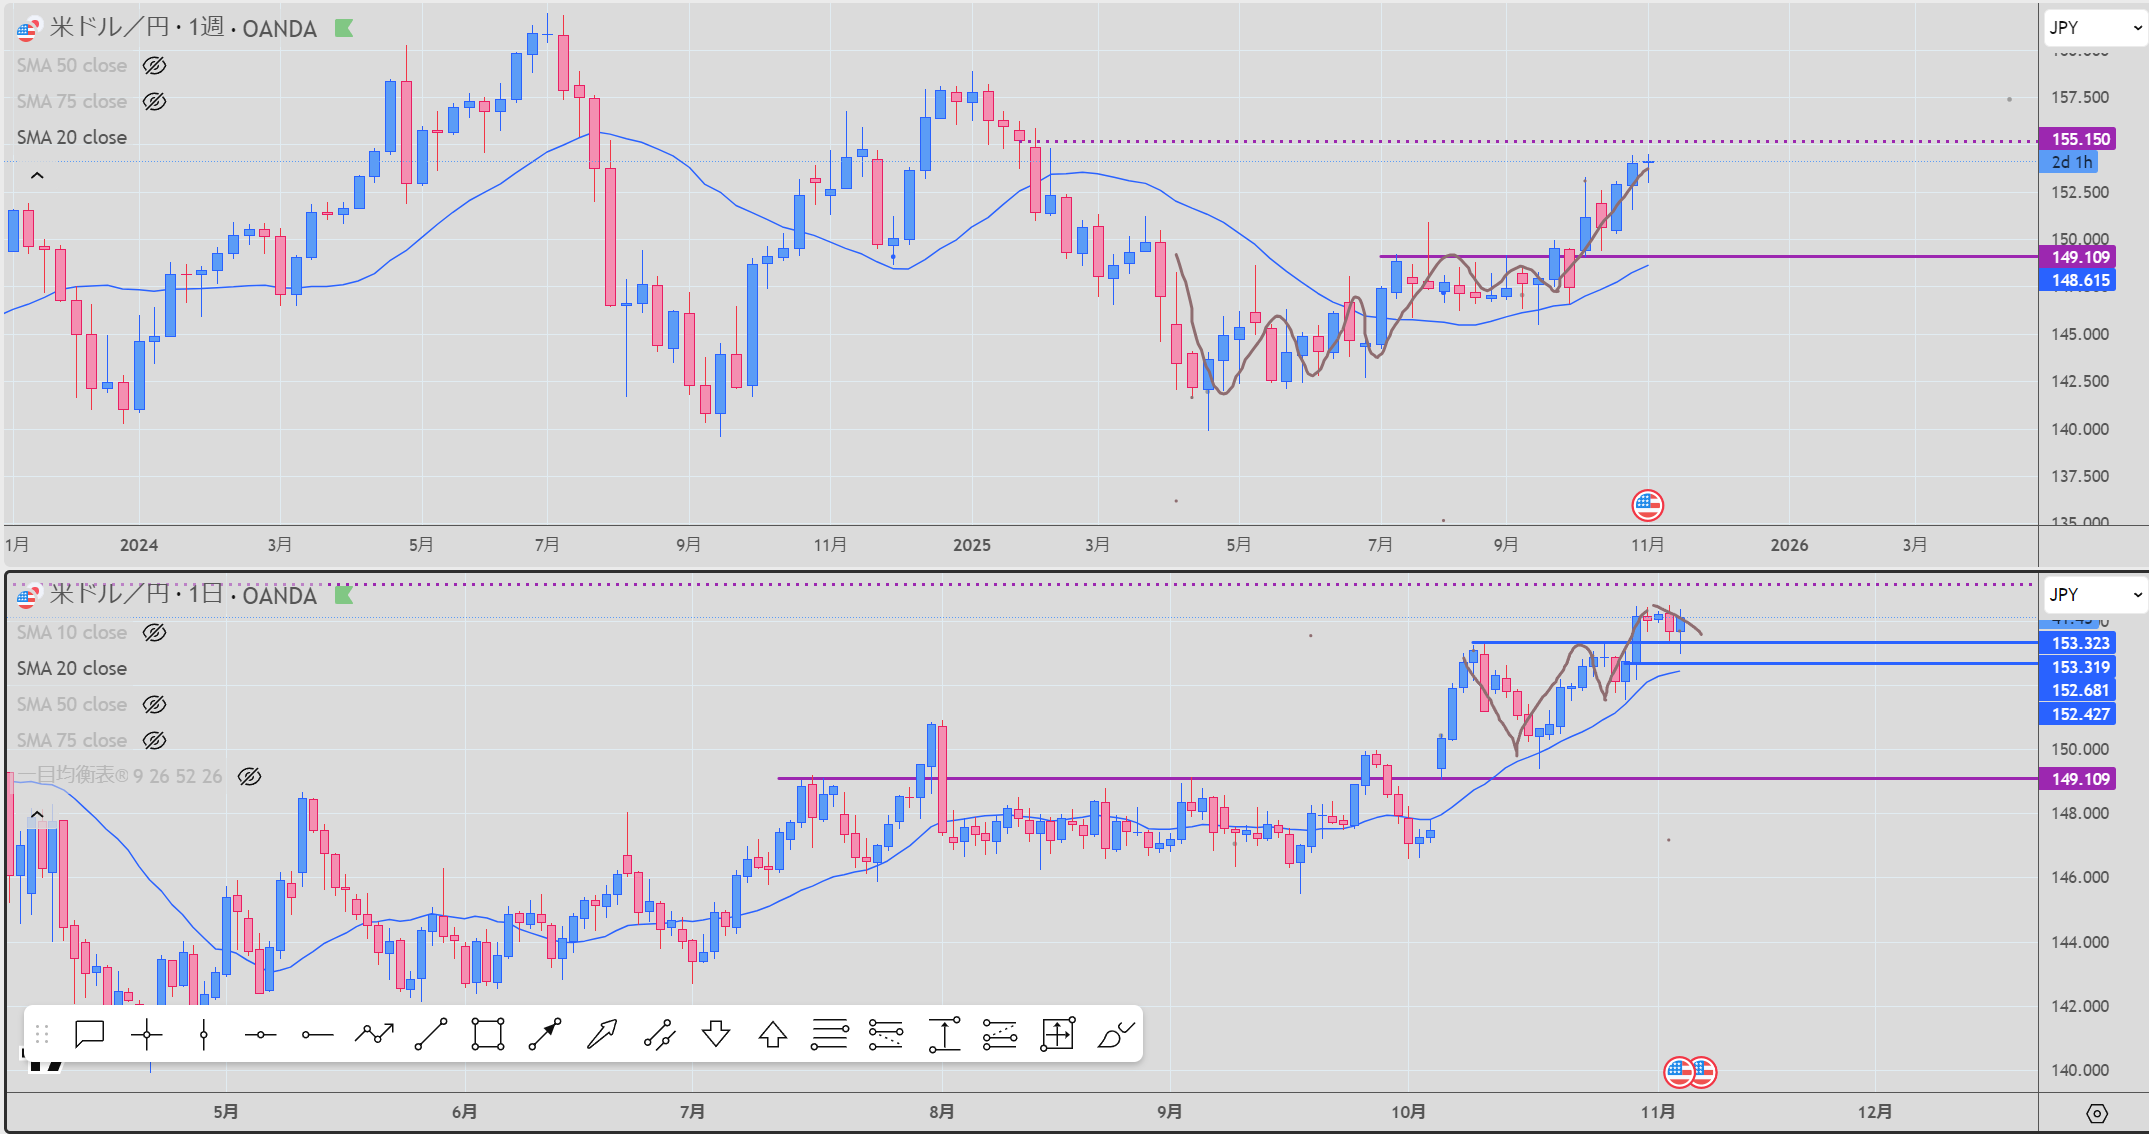Screen dimensions: 2149x1134
Task: Select the cross line tool
Action: [x=146, y=1034]
